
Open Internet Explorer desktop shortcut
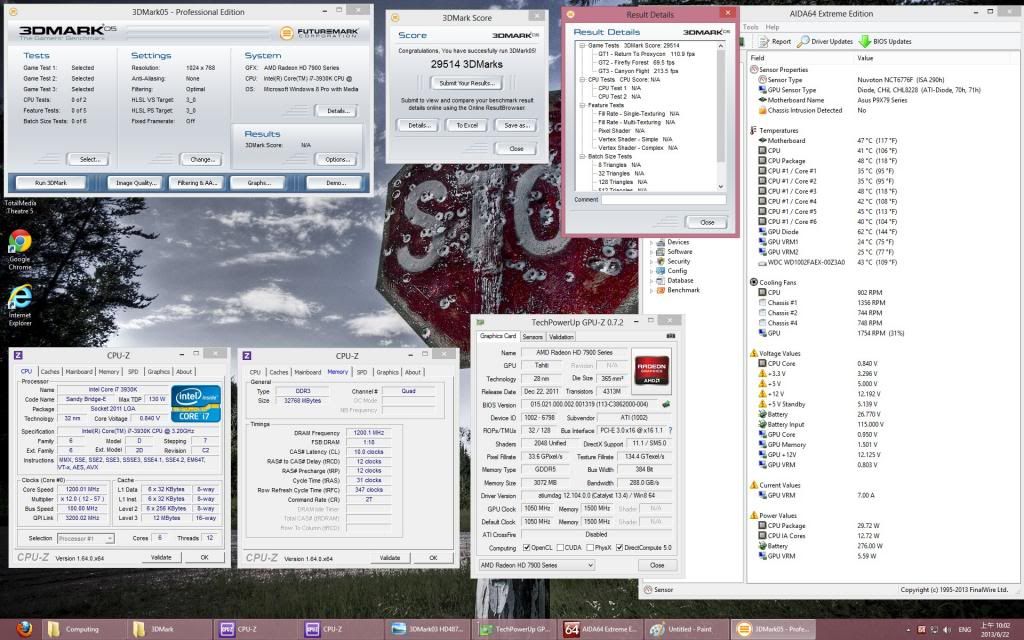point(20,305)
